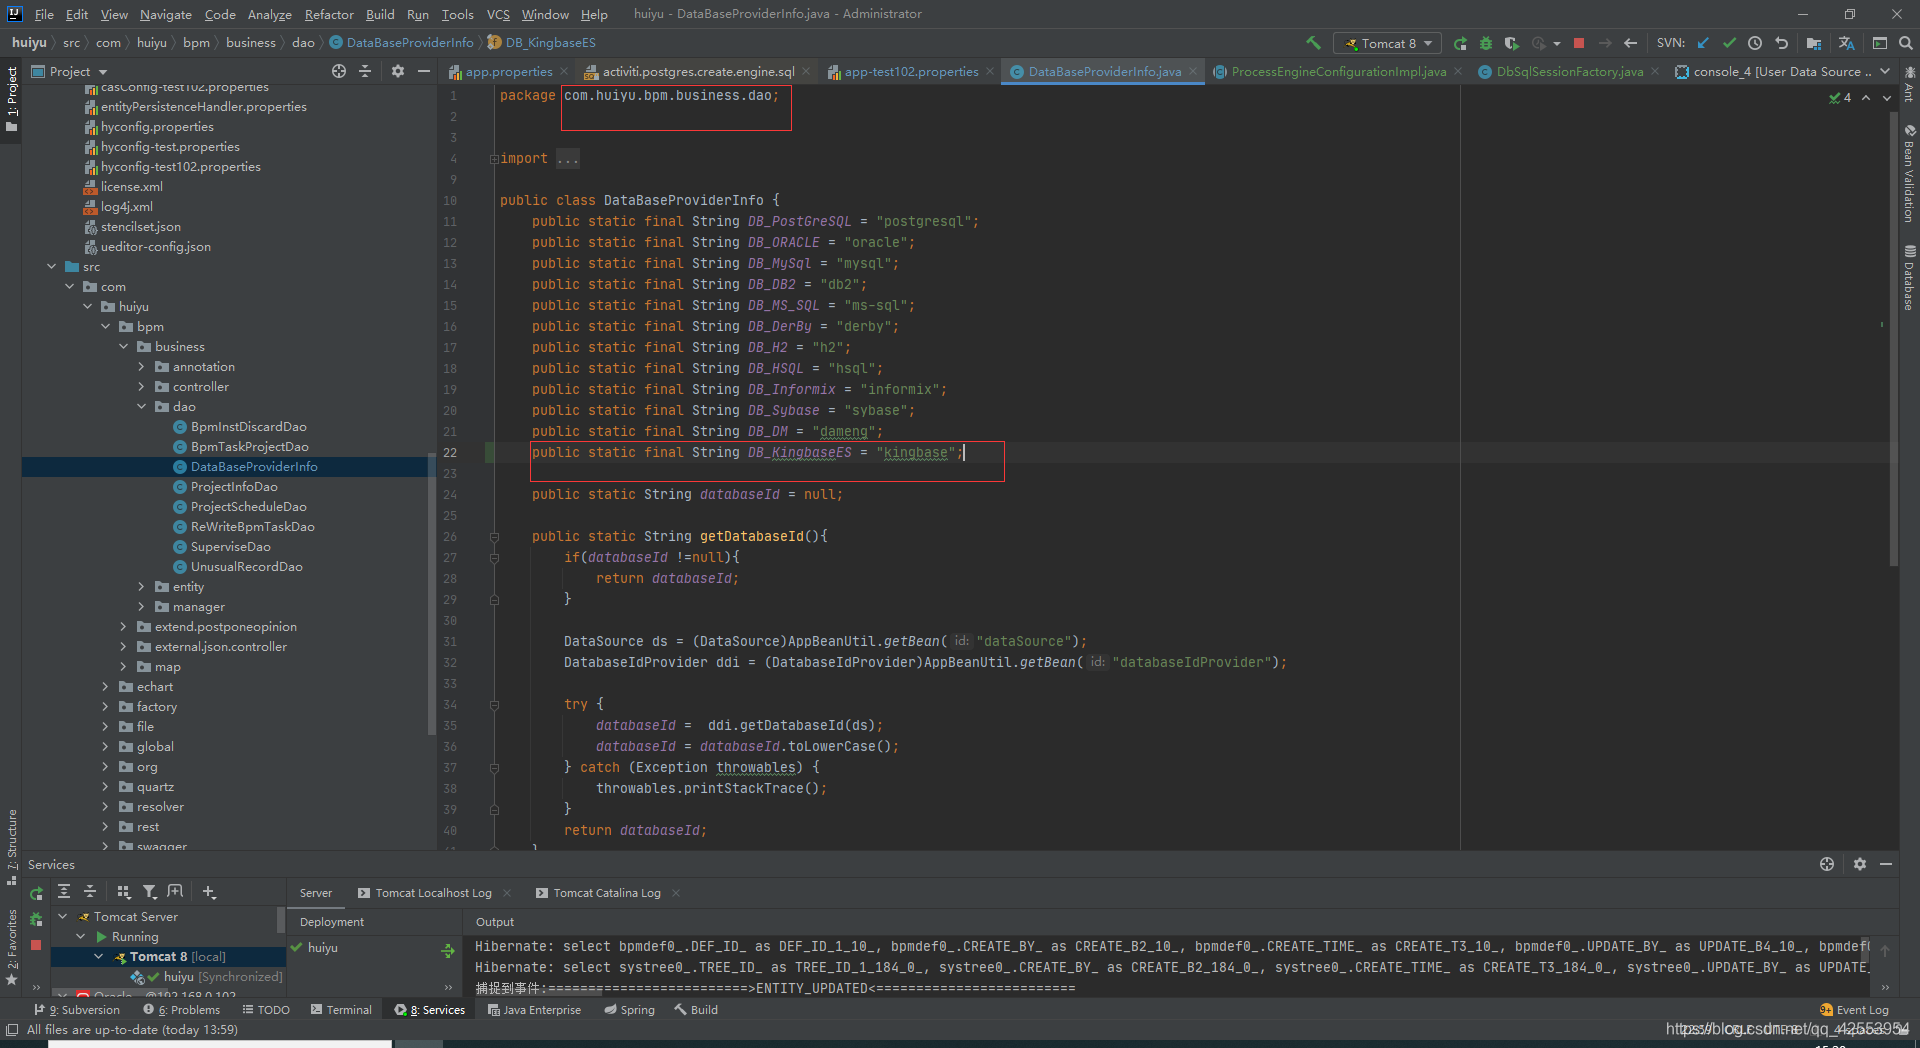Click DataBaseProviderInfo in the breadcrumb

pos(410,43)
